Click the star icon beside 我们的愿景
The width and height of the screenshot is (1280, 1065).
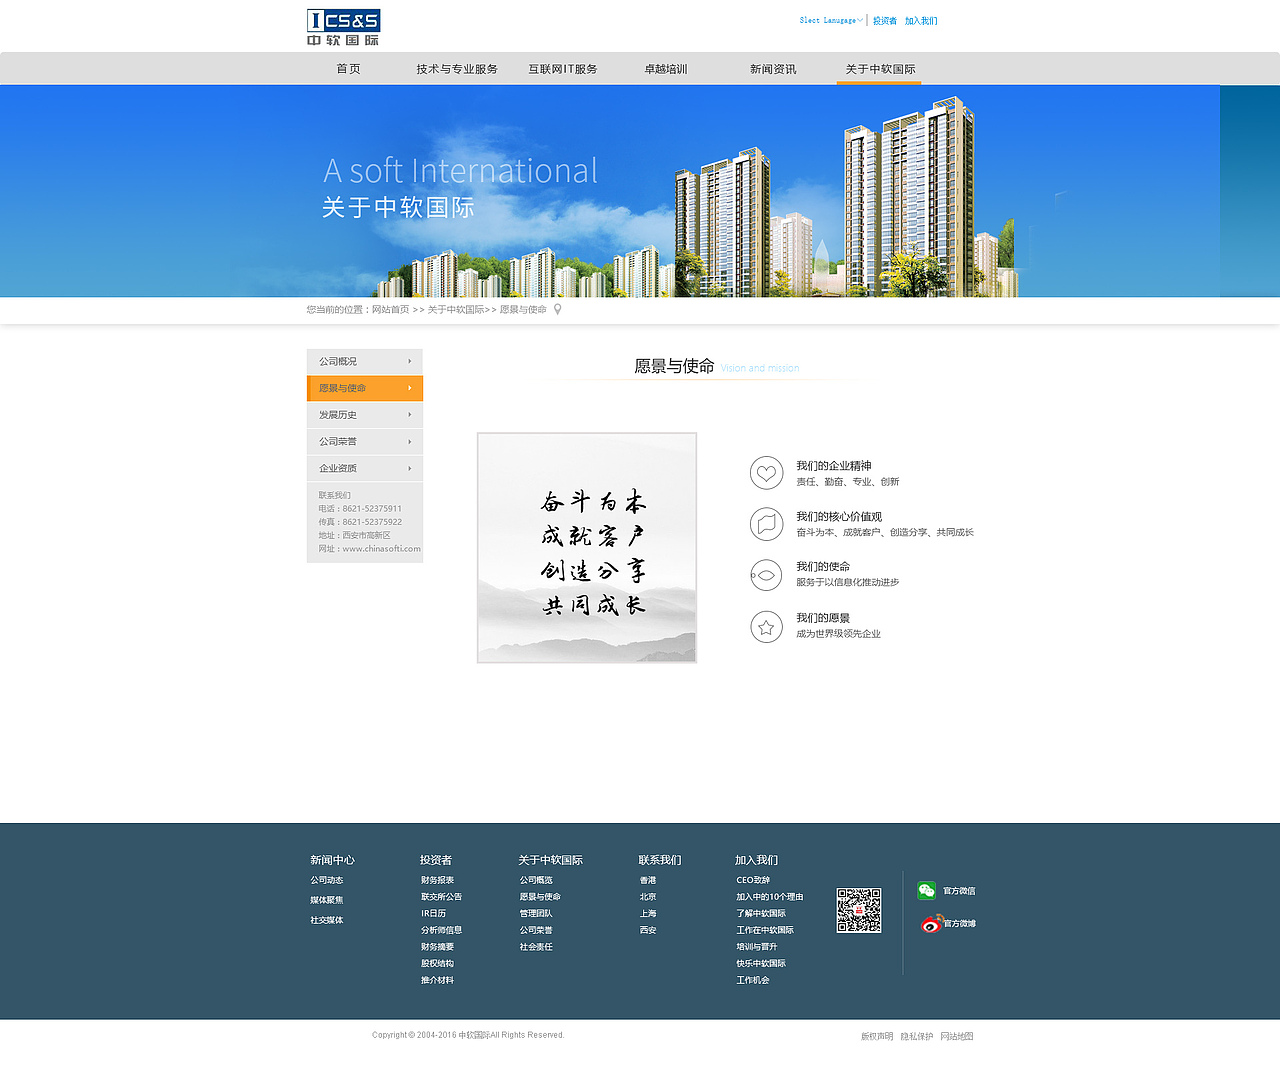pos(766,626)
